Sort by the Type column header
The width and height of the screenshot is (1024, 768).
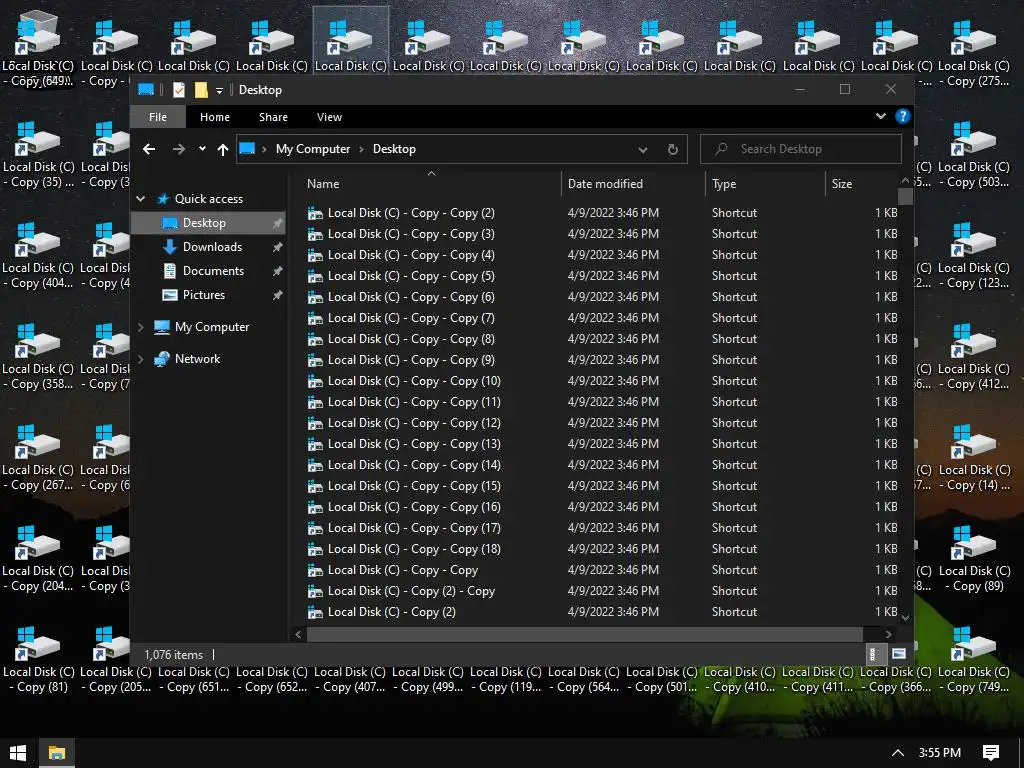765,184
